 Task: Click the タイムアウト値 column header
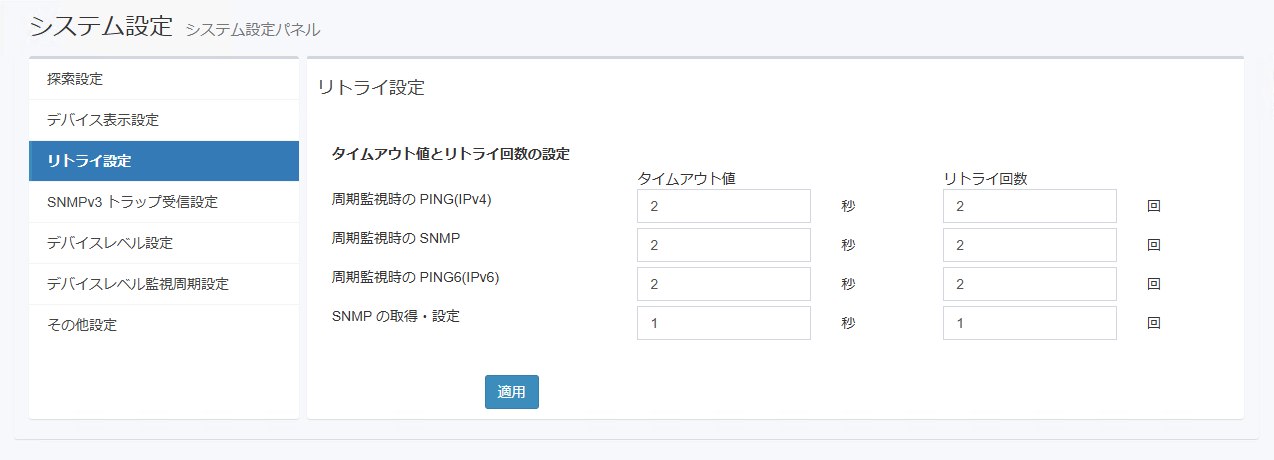687,178
